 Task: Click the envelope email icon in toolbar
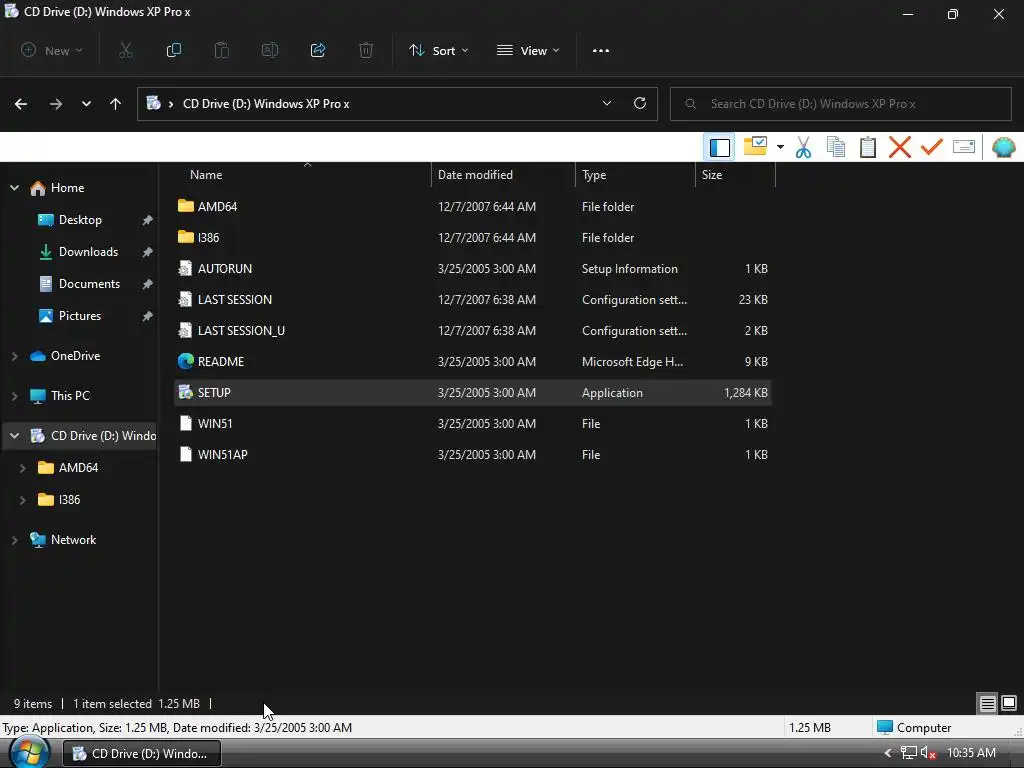[964, 147]
